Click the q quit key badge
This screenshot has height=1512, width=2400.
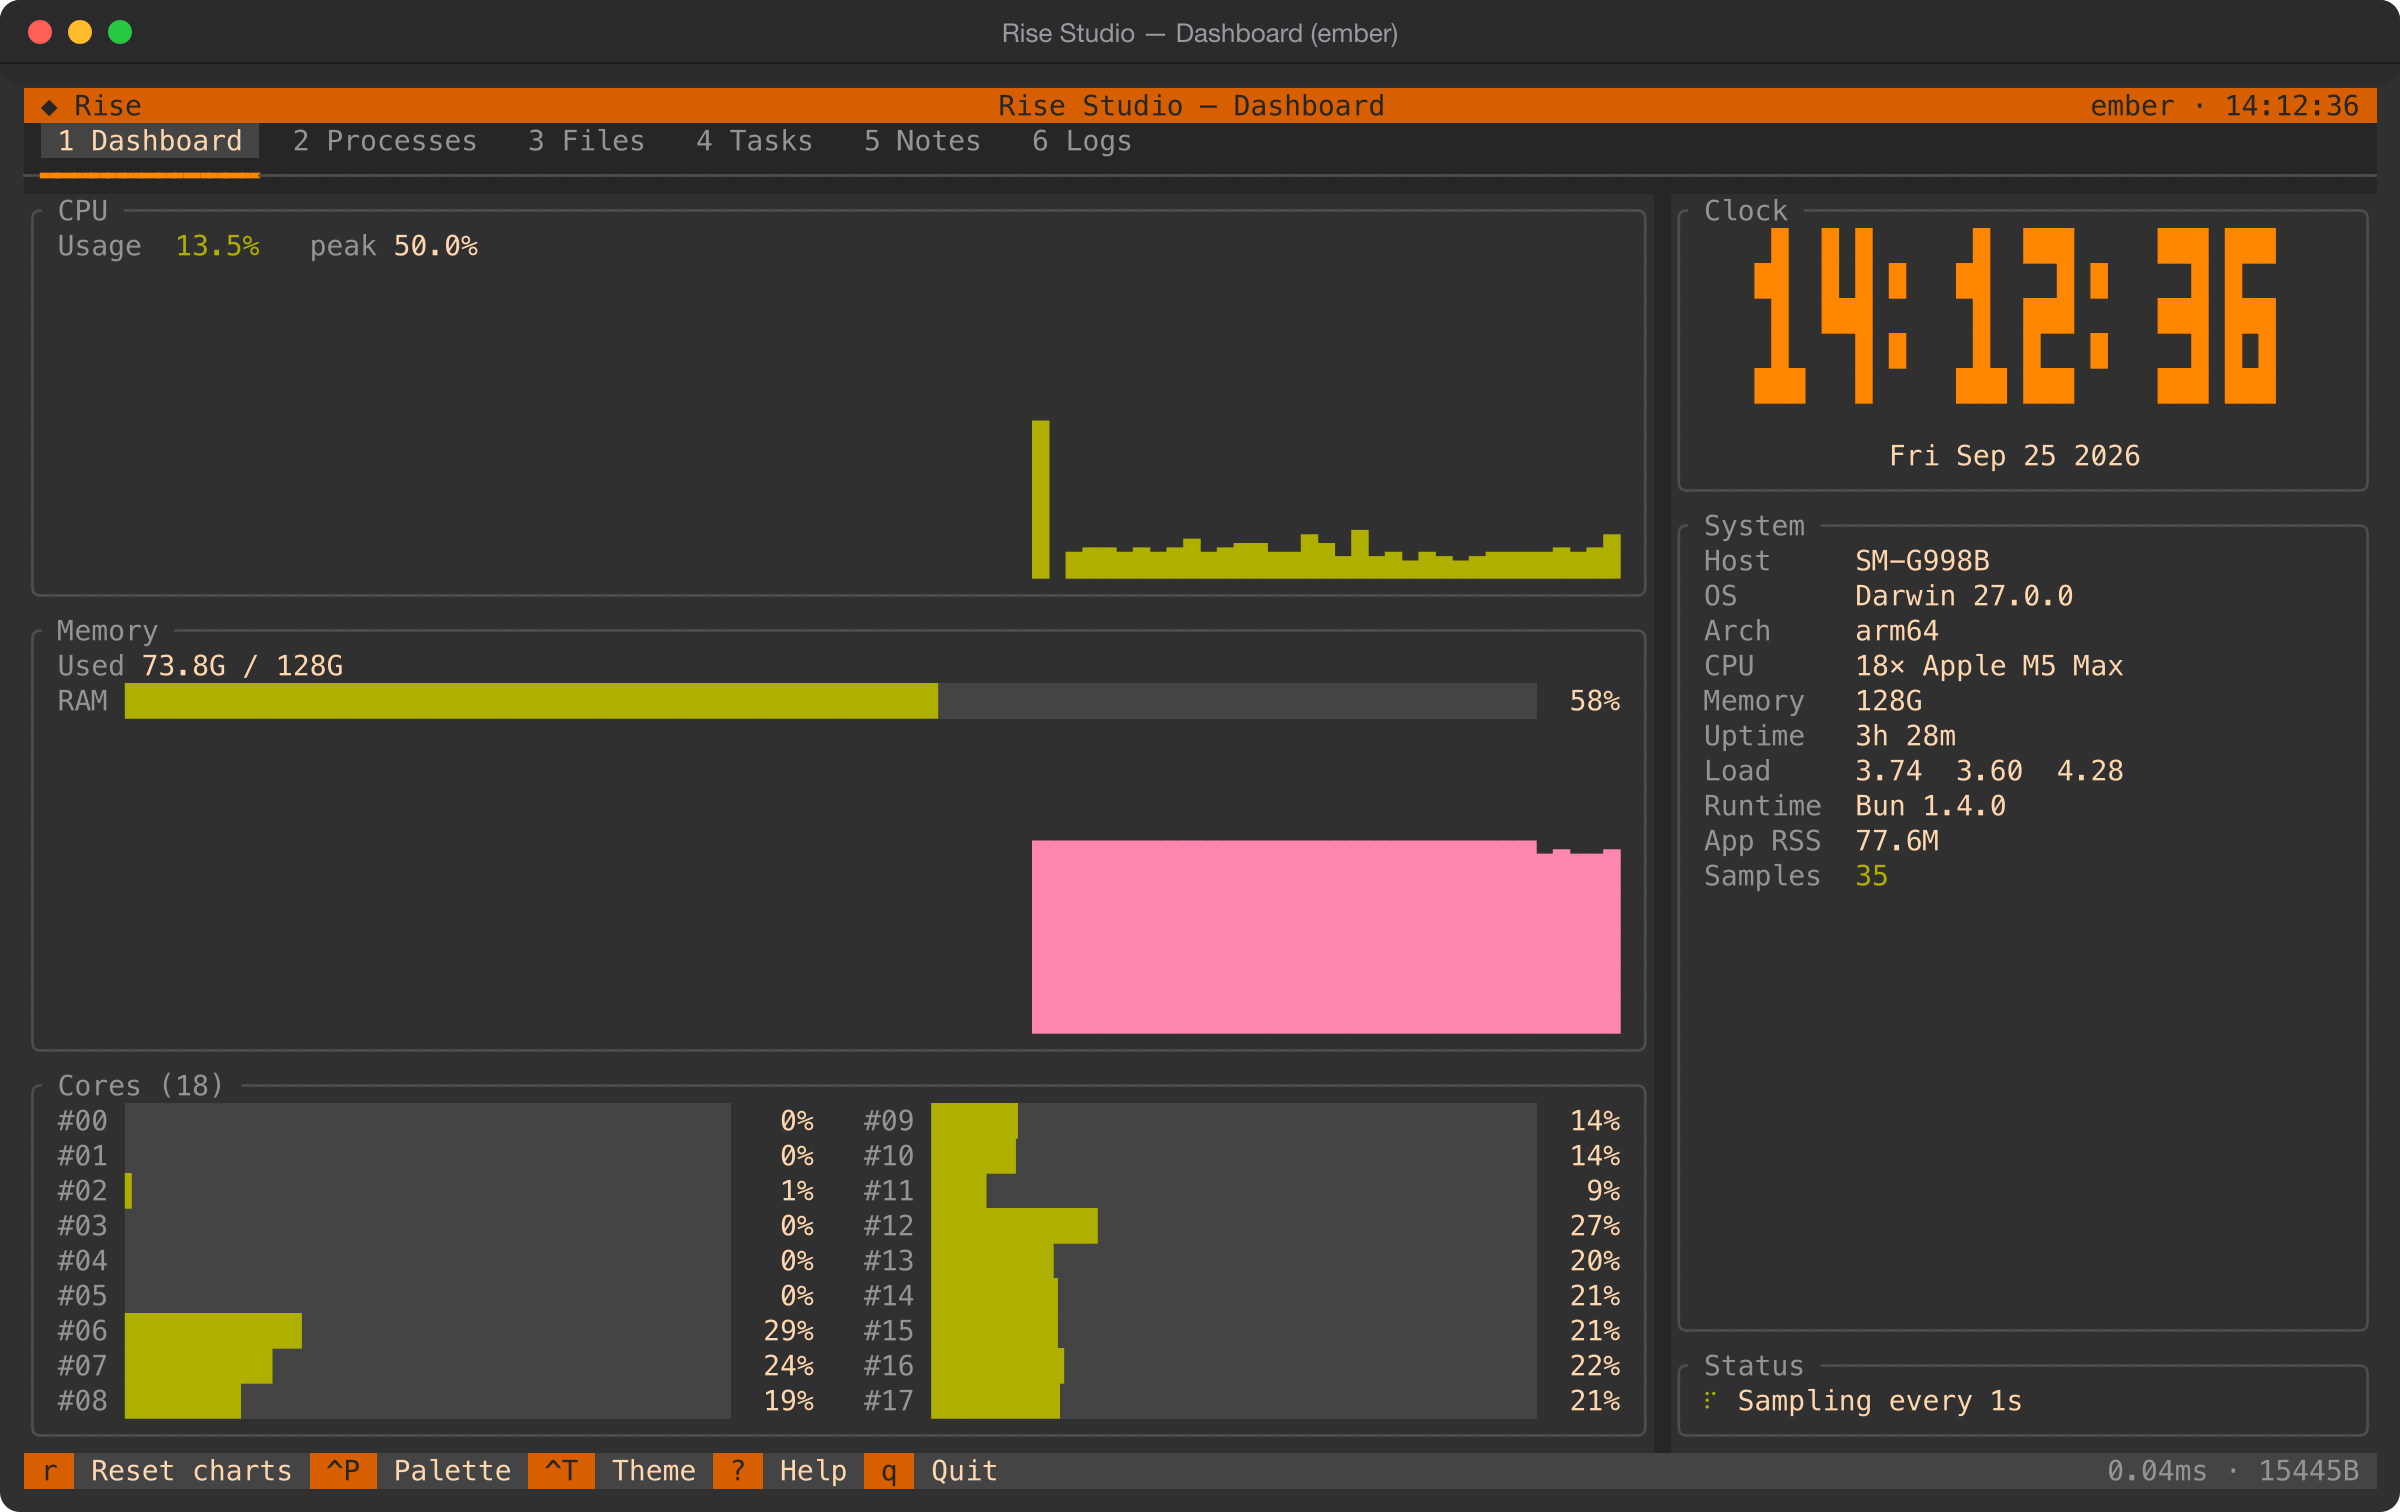(889, 1471)
